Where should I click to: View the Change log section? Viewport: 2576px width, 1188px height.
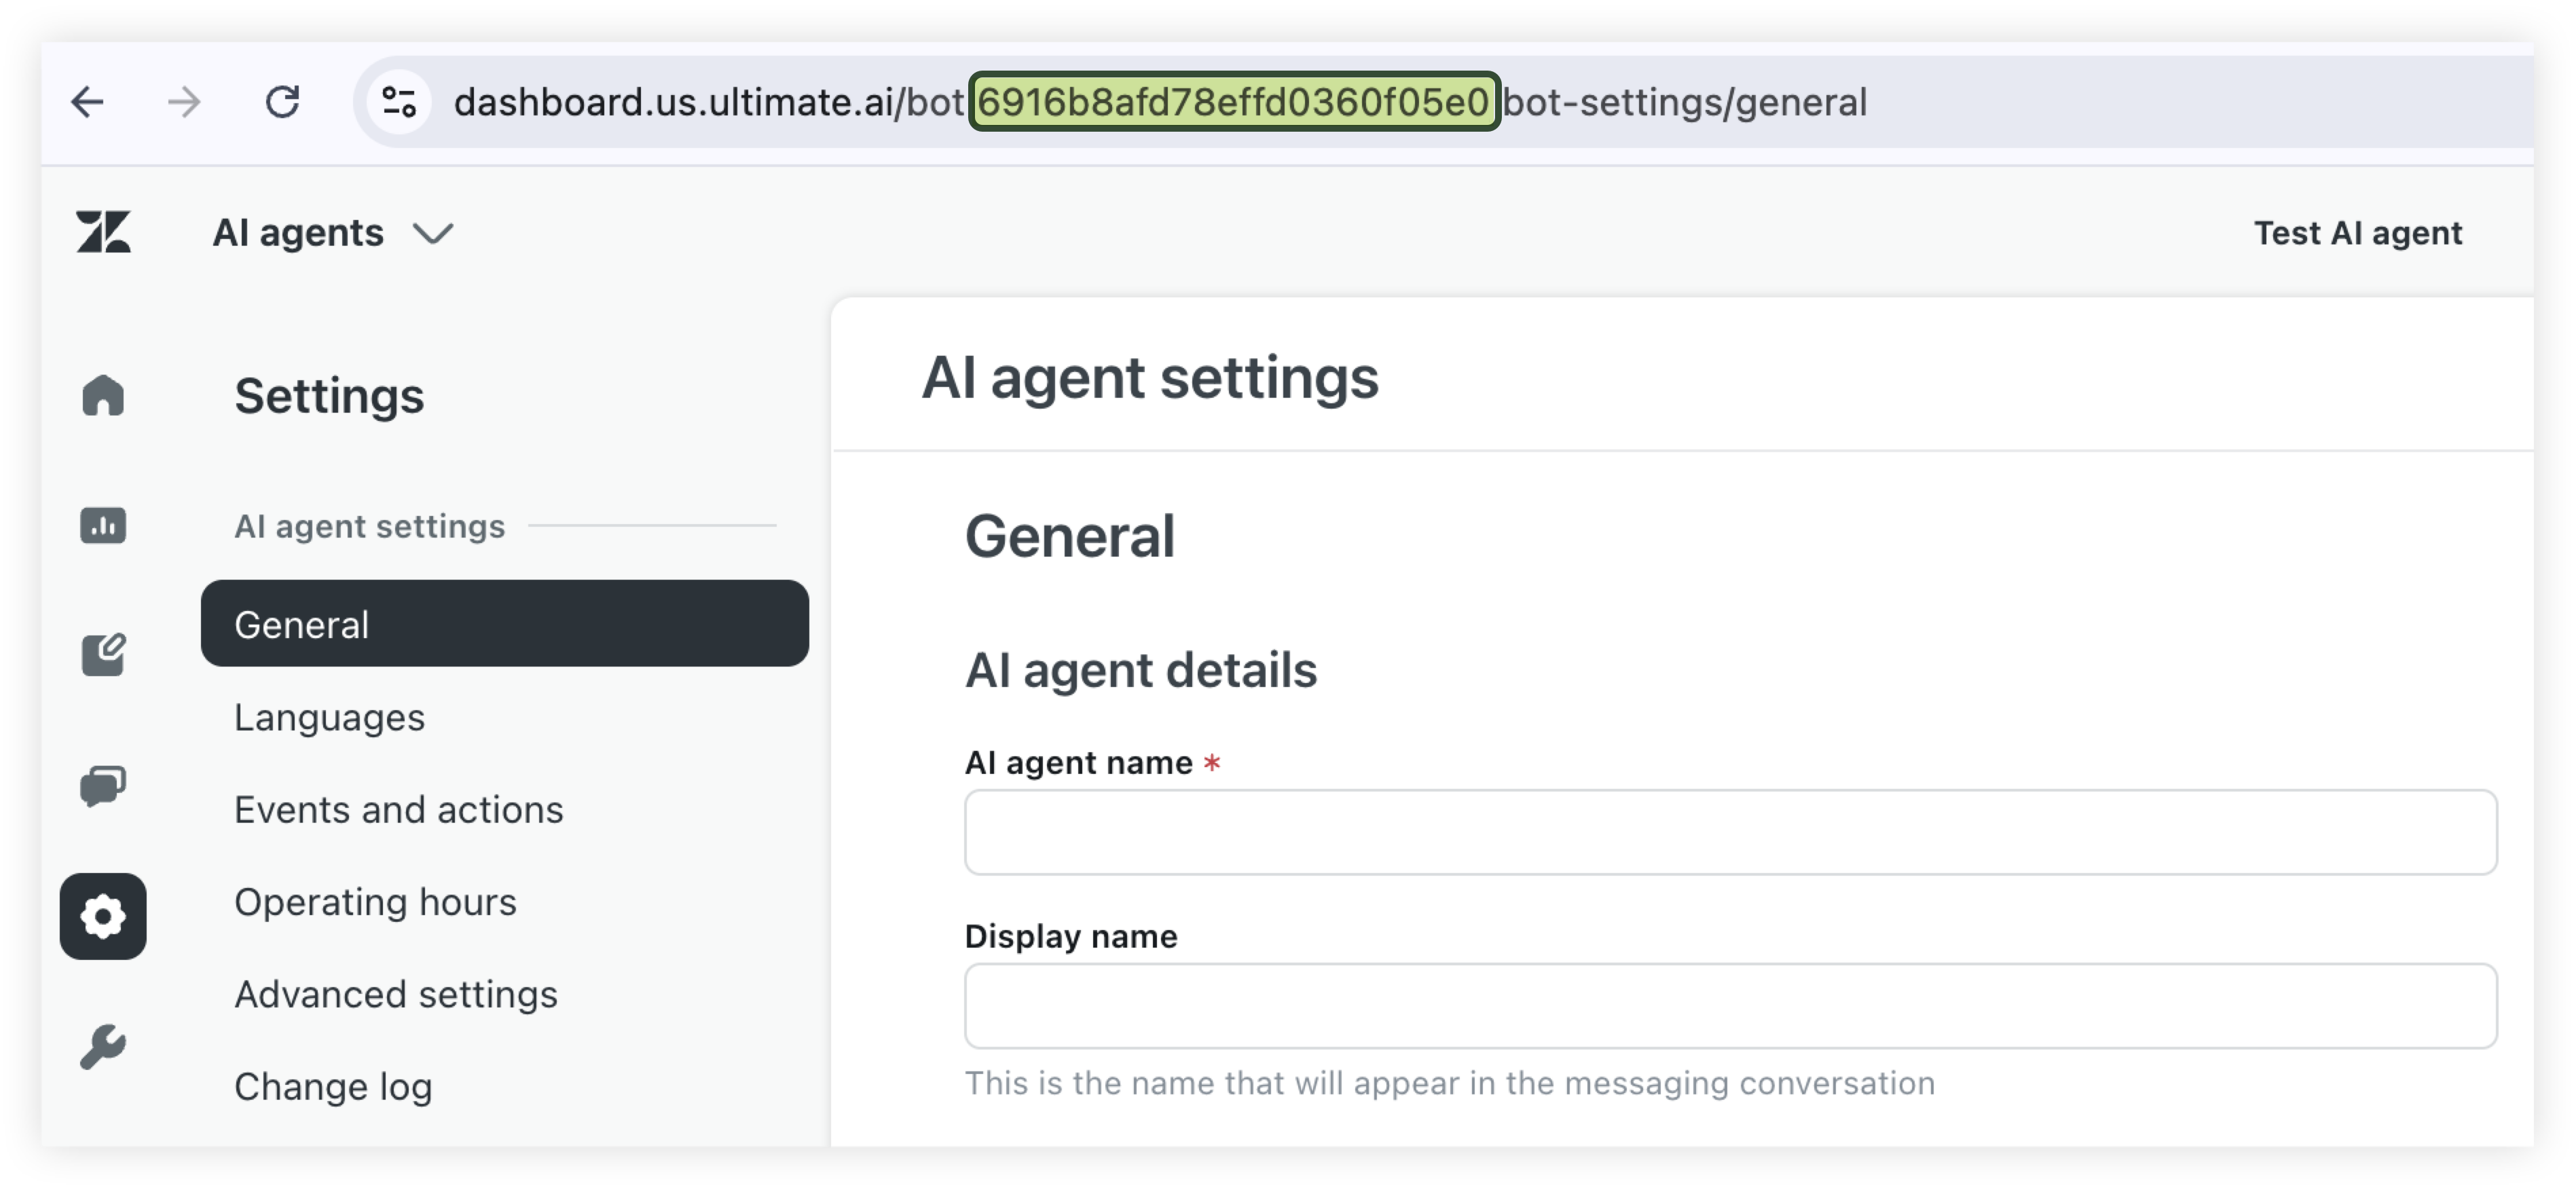[333, 1086]
